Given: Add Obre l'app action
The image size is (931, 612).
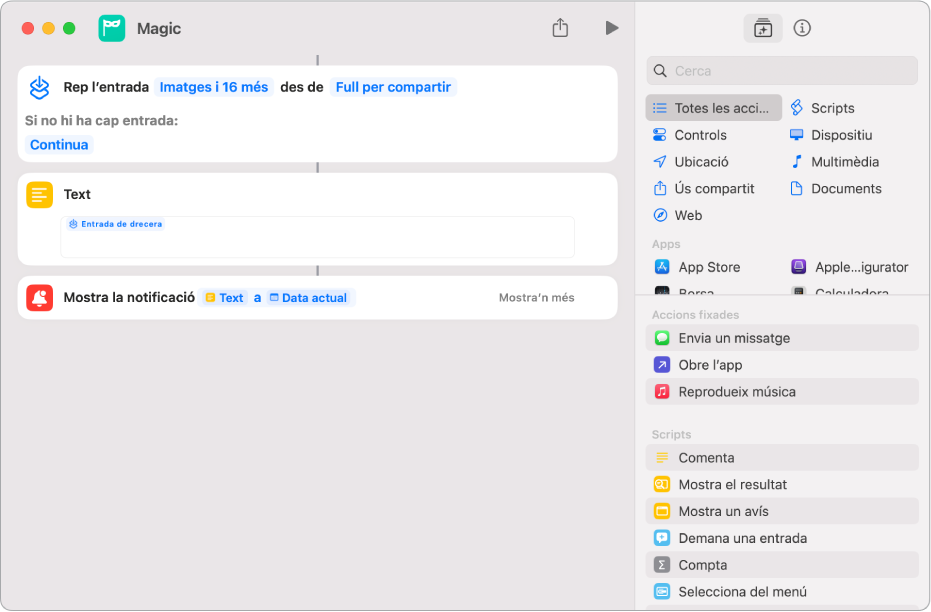Looking at the screenshot, I should pyautogui.click(x=782, y=365).
